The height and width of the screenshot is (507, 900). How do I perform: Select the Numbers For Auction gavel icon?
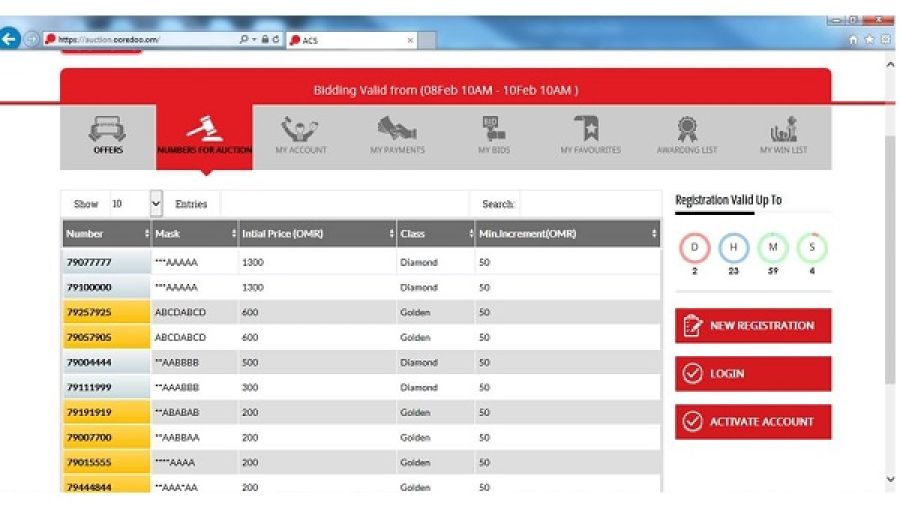pyautogui.click(x=205, y=129)
